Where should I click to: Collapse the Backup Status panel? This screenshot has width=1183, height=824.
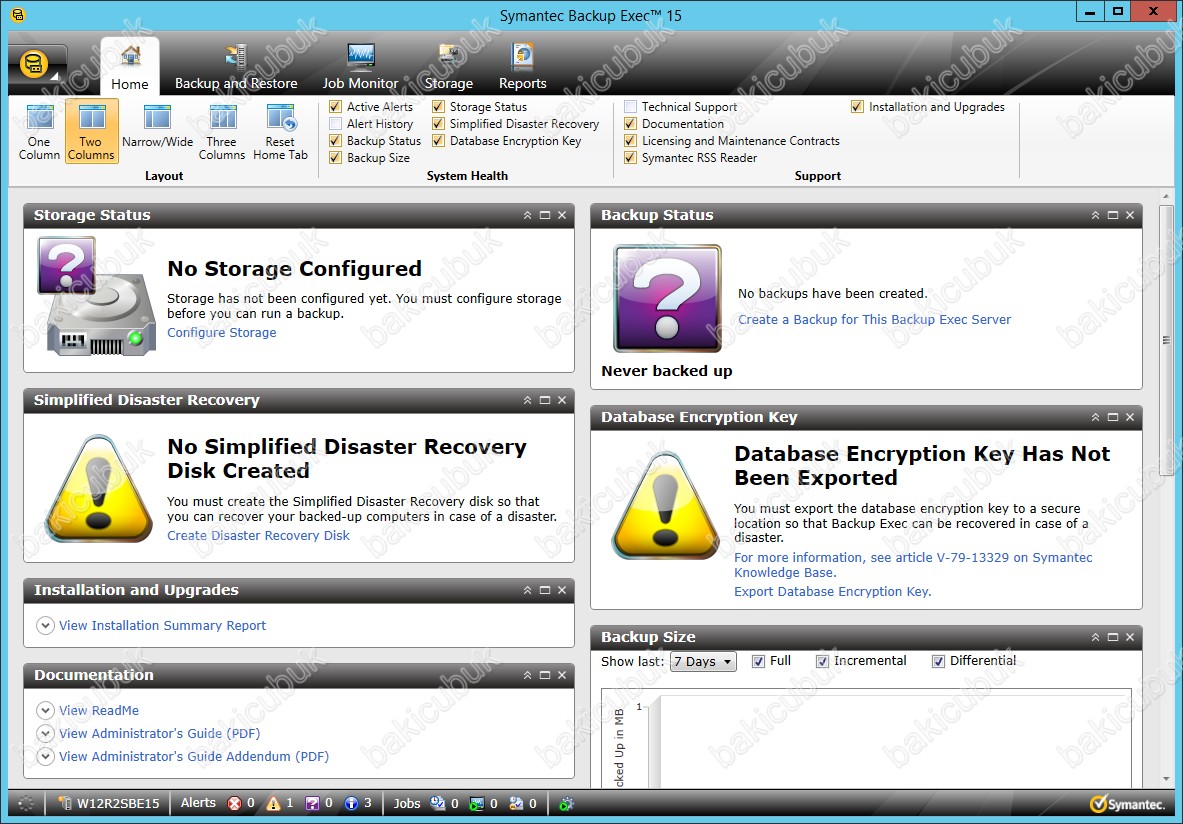pyautogui.click(x=1095, y=215)
